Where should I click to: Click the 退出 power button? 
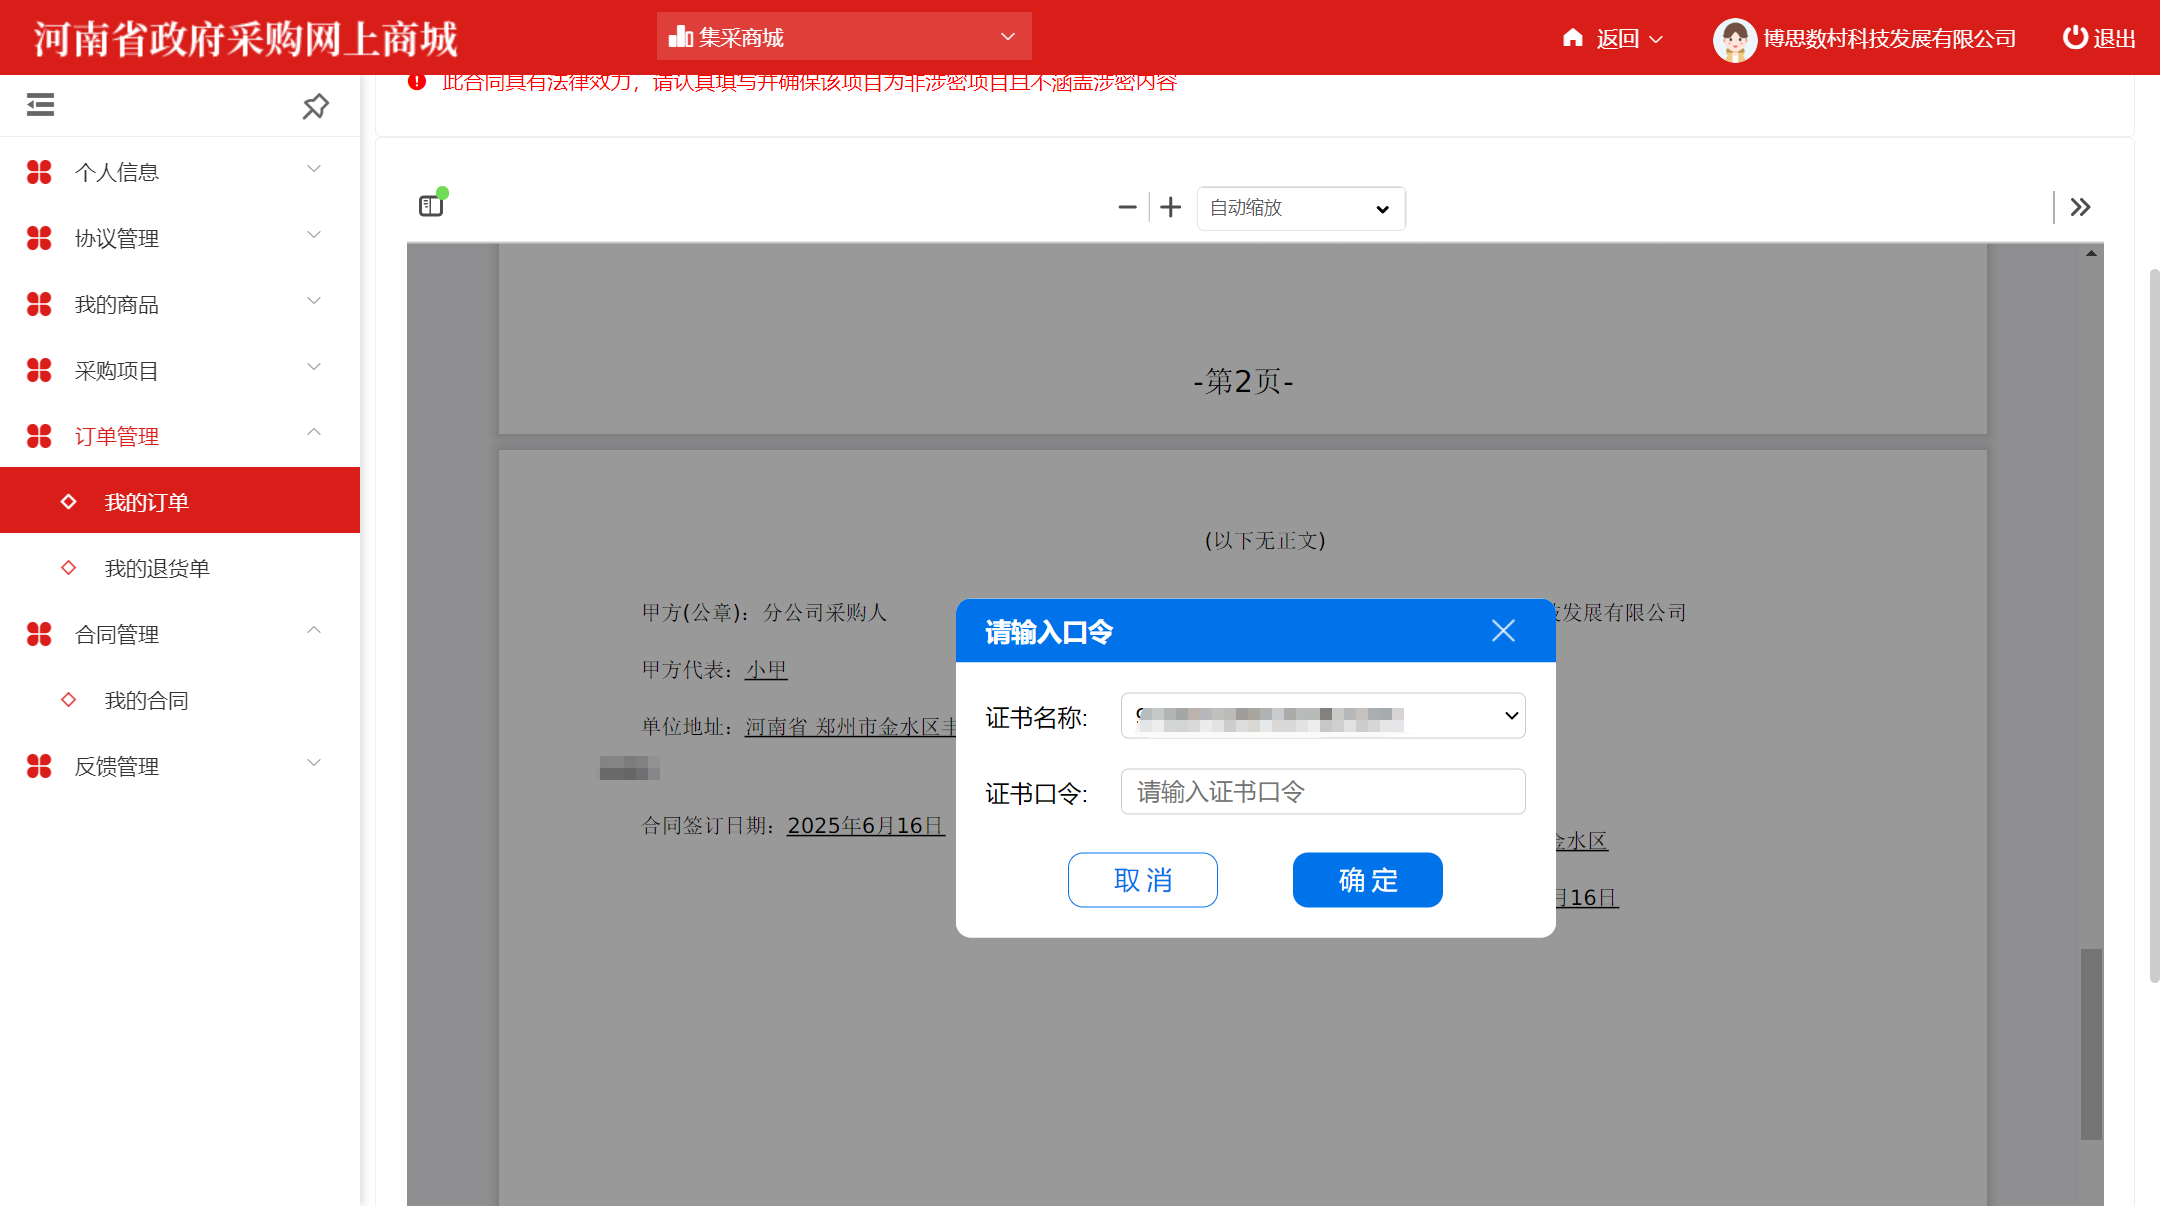coord(2099,38)
